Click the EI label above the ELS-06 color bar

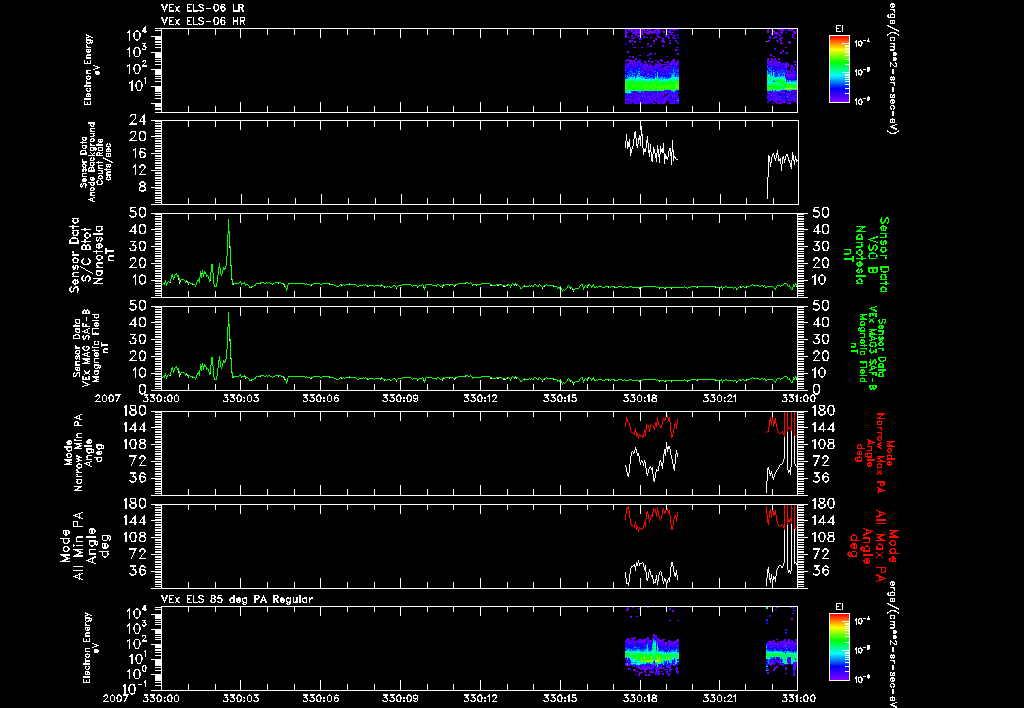pos(839,29)
